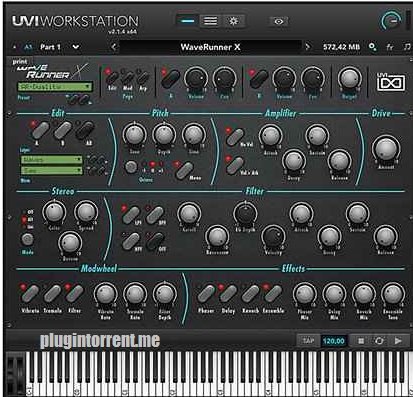Toggle the eye visibility icon
Image resolution: width=413 pixels, height=397 pixels.
pyautogui.click(x=279, y=21)
